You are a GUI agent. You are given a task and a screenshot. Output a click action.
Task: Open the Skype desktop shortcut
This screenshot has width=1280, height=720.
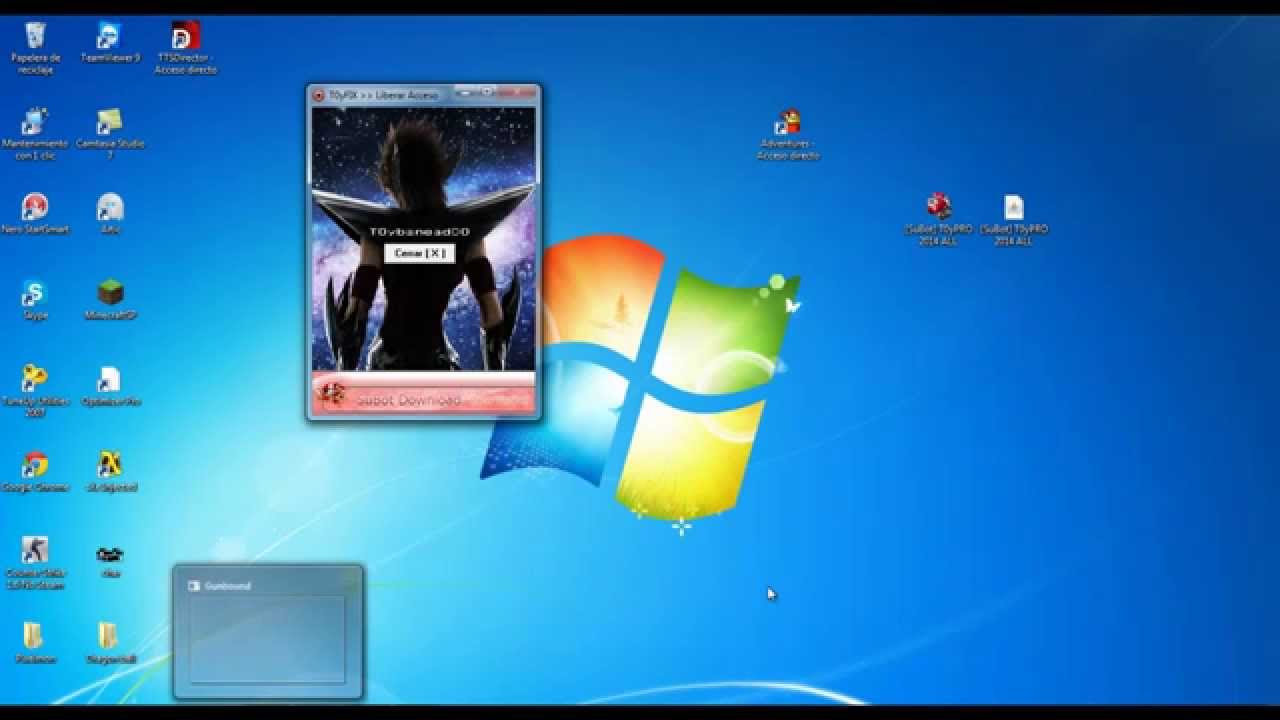coord(35,294)
